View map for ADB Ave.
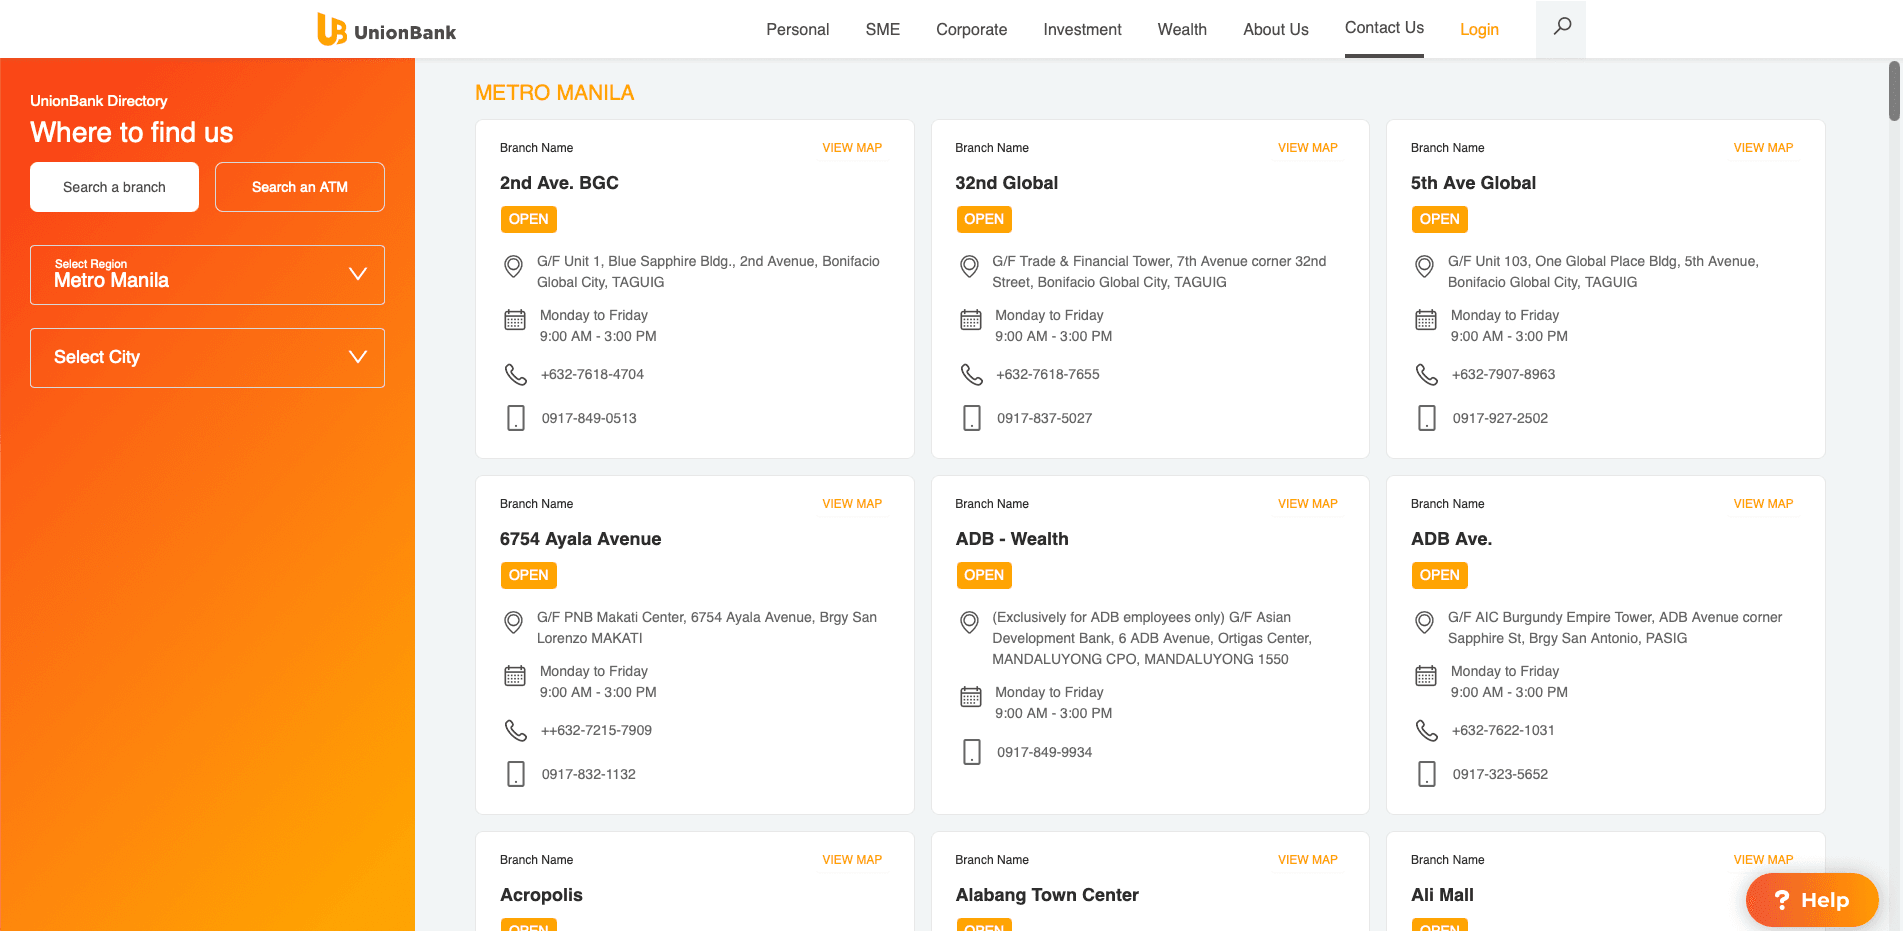 tap(1763, 504)
